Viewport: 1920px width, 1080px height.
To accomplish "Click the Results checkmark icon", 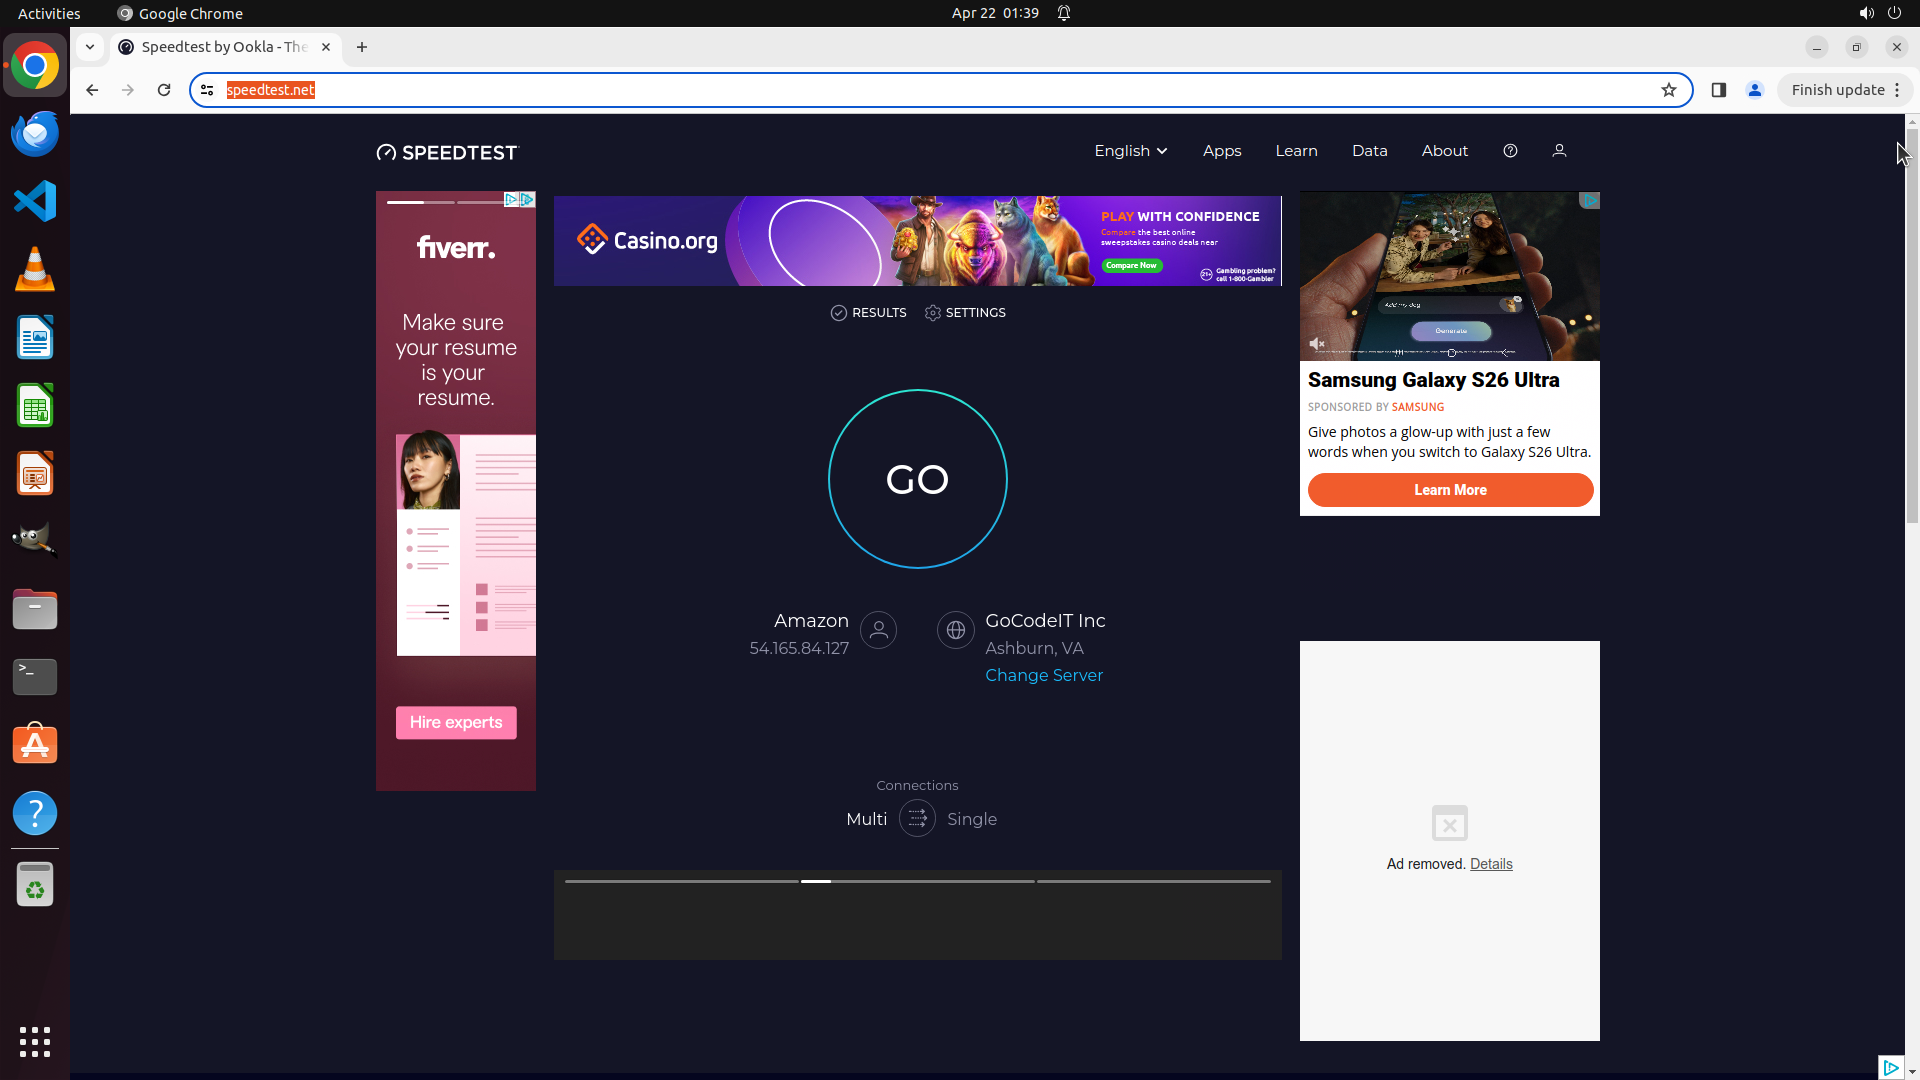I will (x=839, y=313).
